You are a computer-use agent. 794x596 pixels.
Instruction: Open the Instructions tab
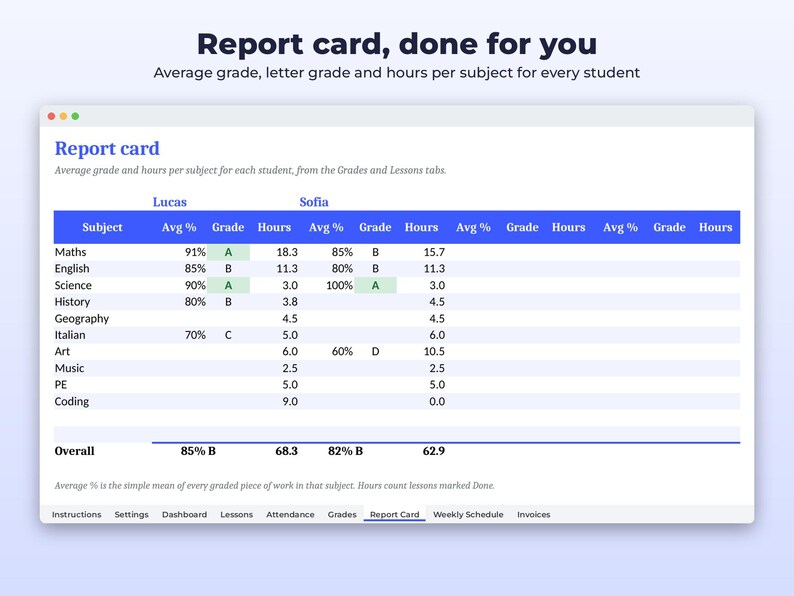coord(76,514)
